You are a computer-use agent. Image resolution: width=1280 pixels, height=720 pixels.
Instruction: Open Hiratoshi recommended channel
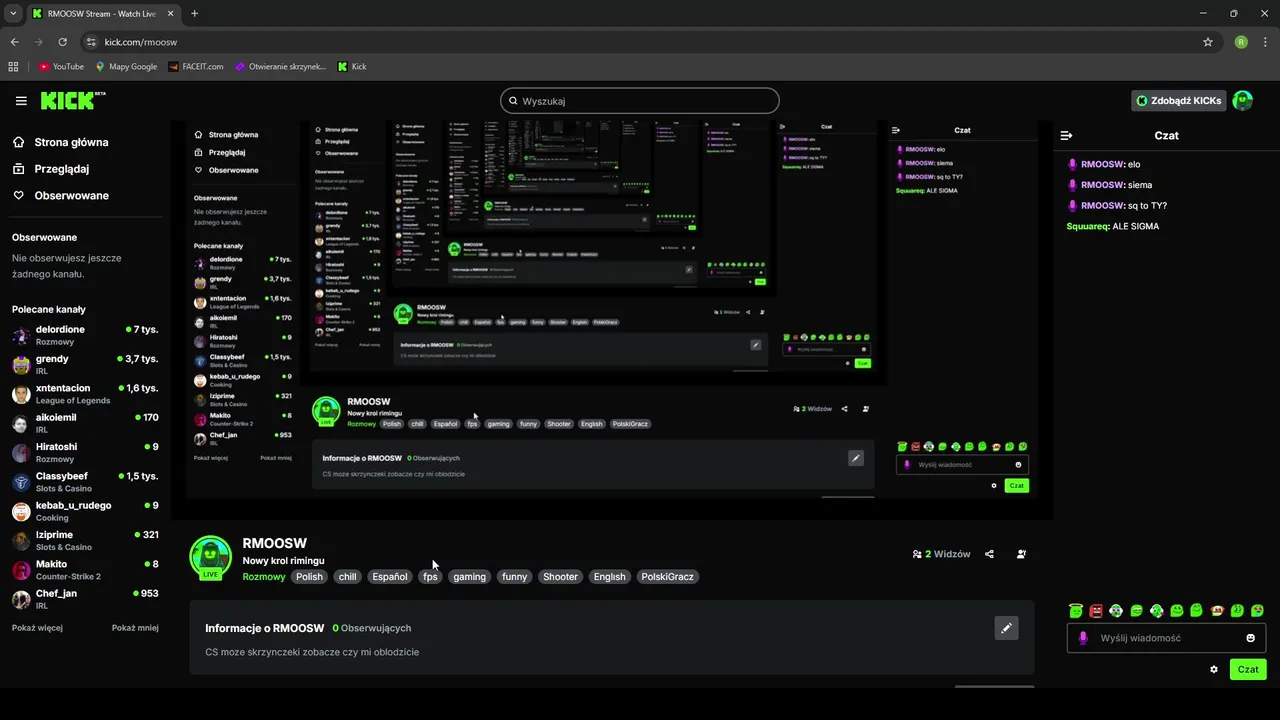click(85, 452)
